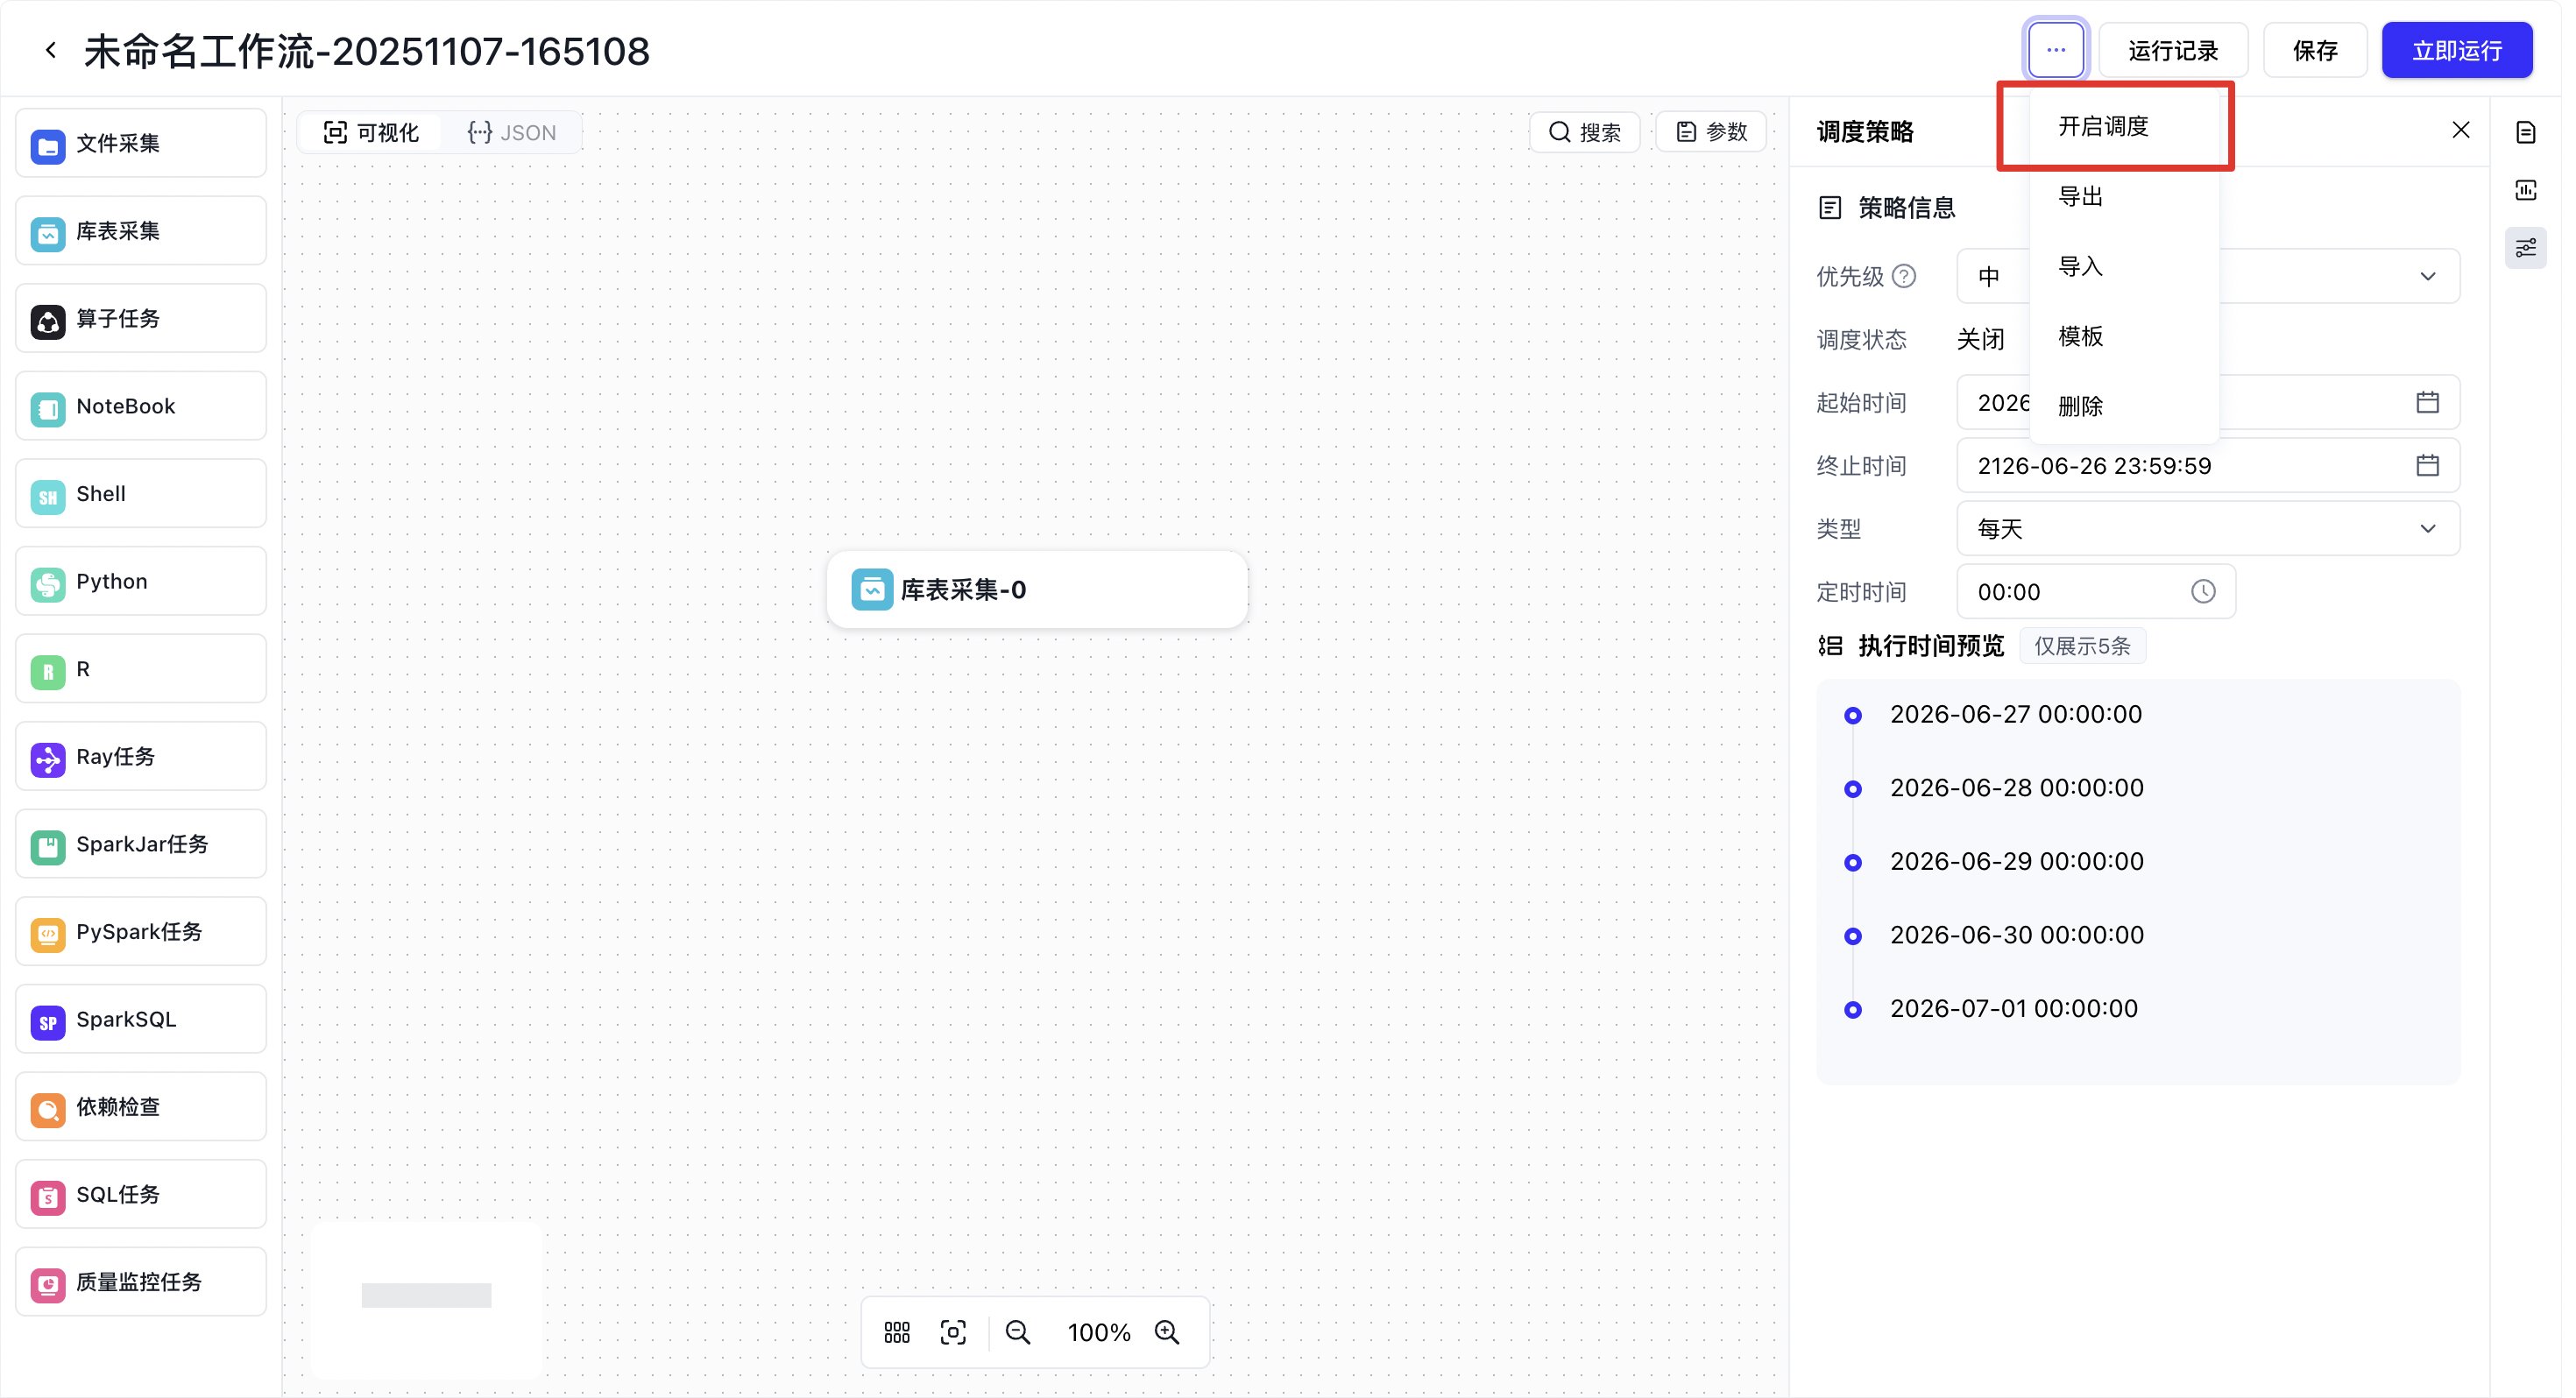Screen dimensions: 2576x1398
Task: Select 开启调度 from the menu
Action: pyautogui.click(x=2134, y=127)
